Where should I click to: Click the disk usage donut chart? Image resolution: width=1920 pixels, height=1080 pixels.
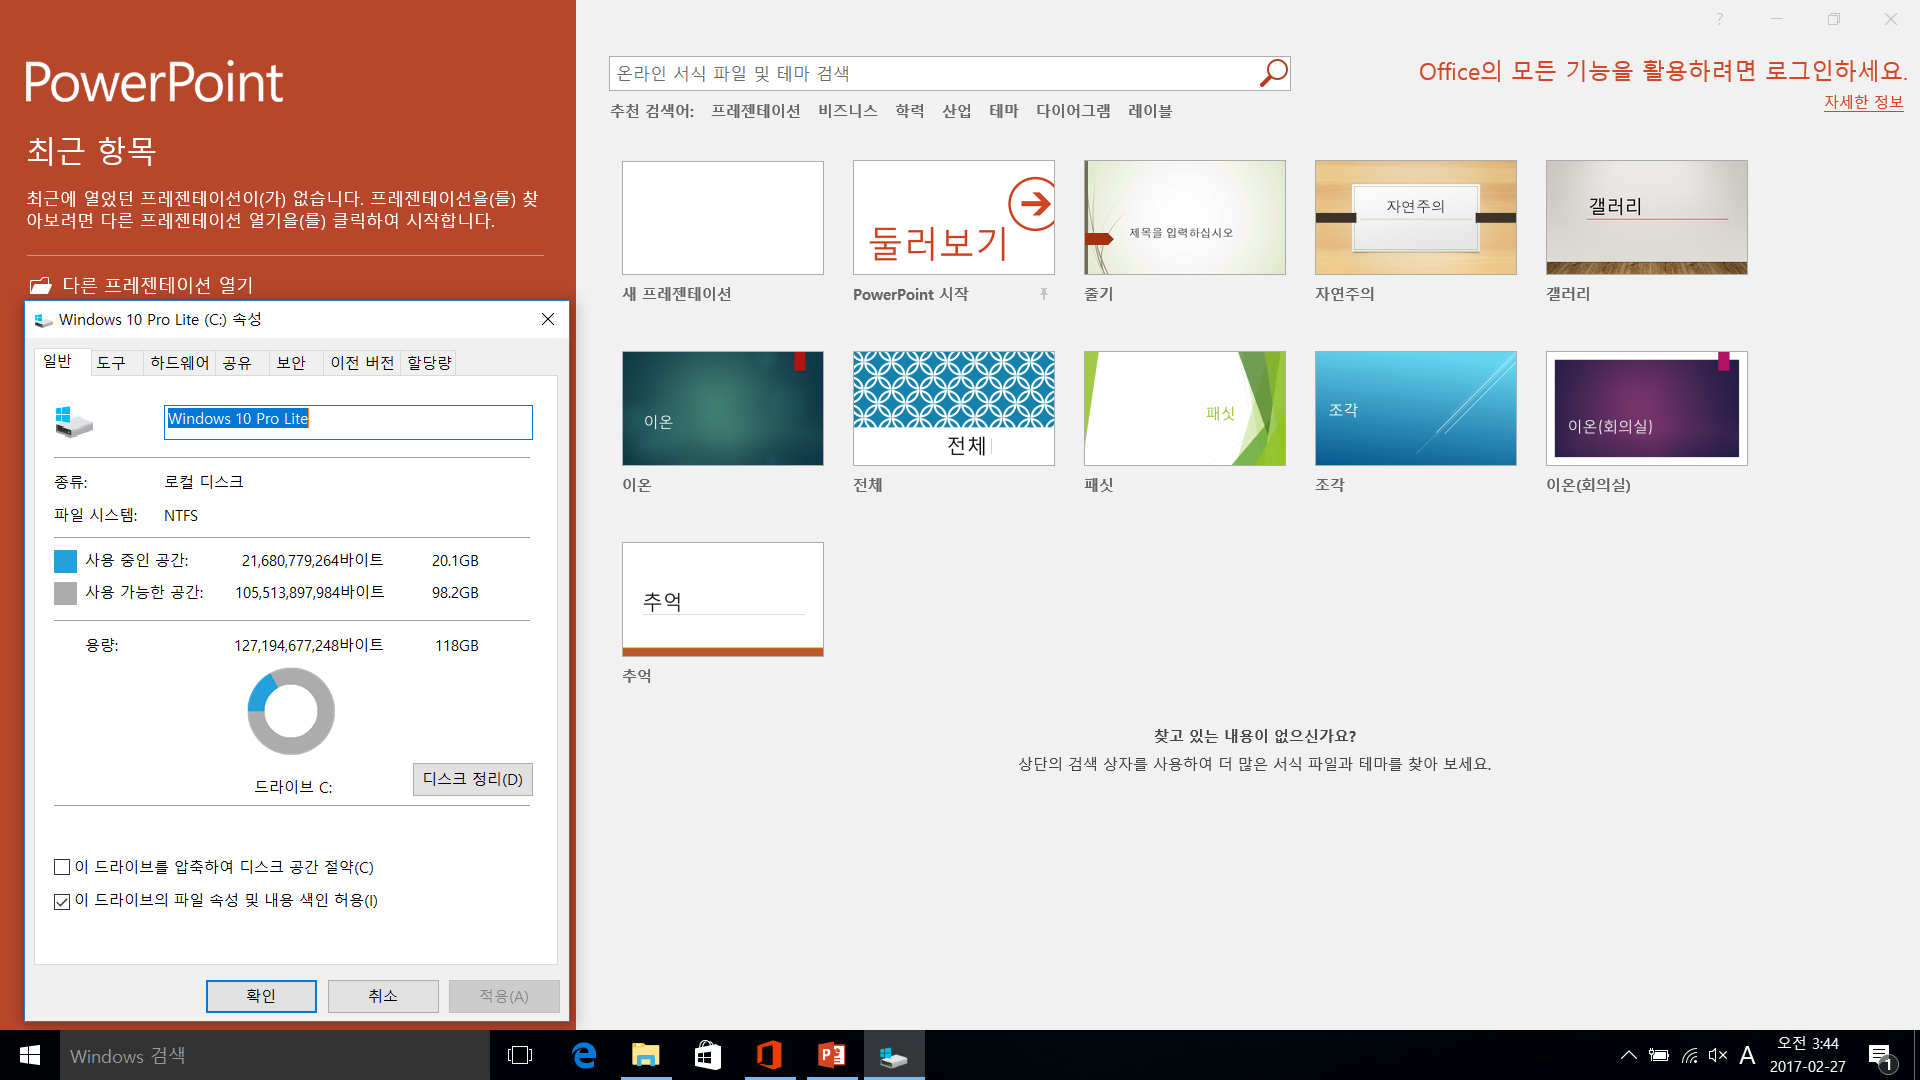tap(291, 711)
